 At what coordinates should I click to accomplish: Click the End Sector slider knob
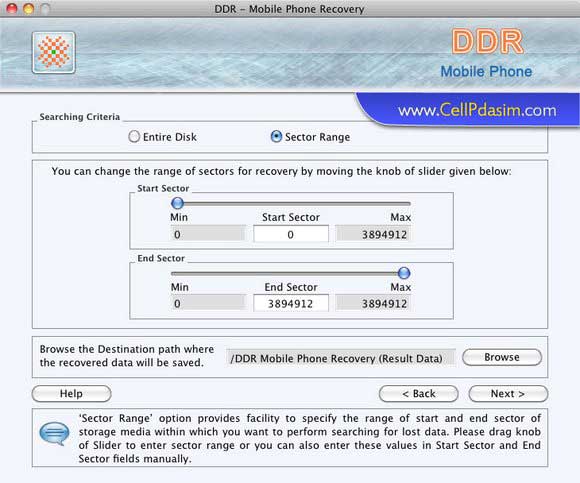pos(404,273)
